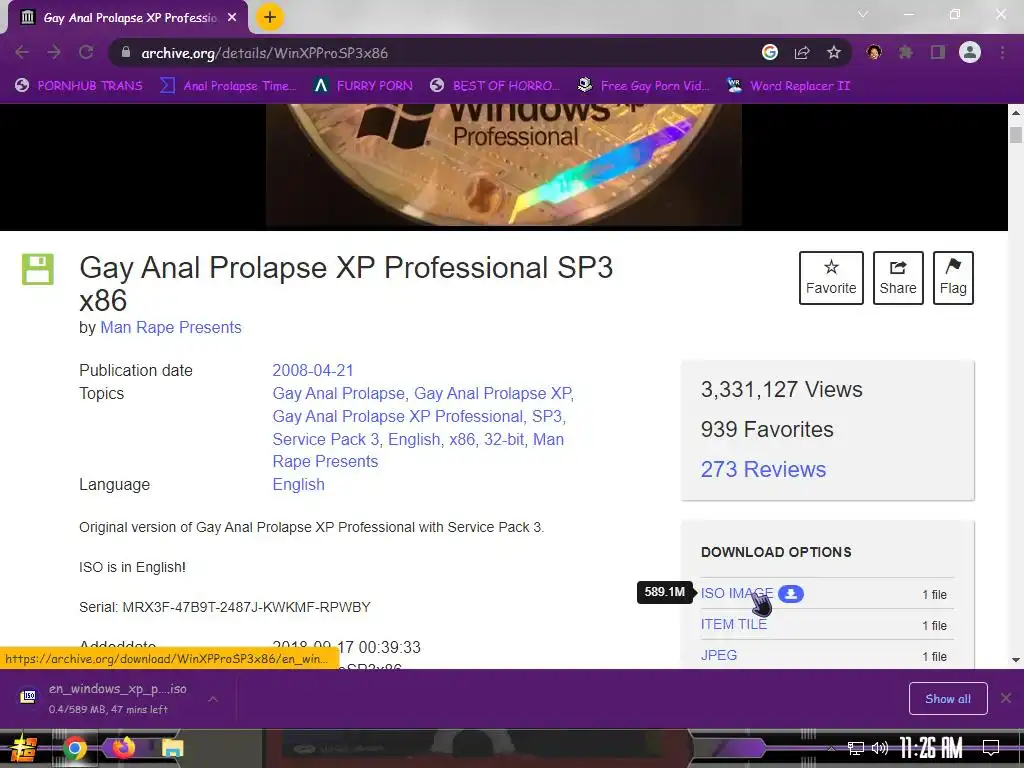Click the address bar URL field
This screenshot has width=1024, height=768.
point(444,53)
